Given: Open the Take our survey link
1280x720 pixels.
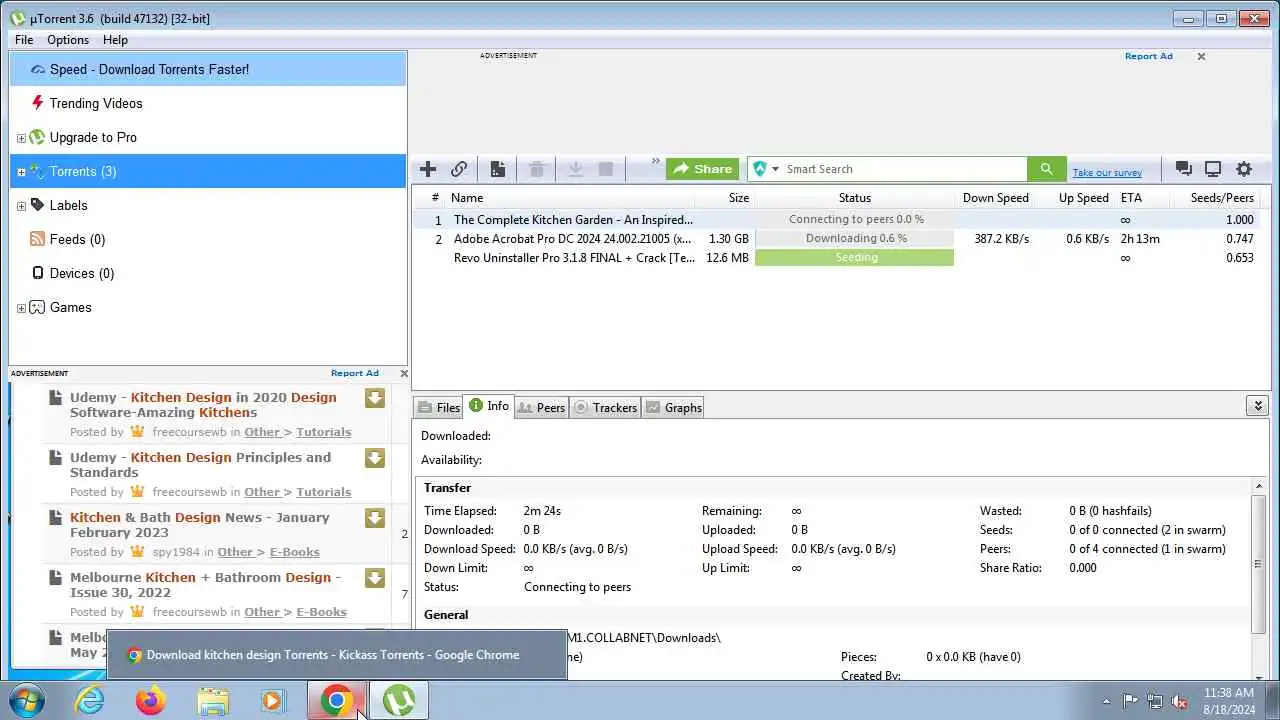Looking at the screenshot, I should [x=1107, y=173].
